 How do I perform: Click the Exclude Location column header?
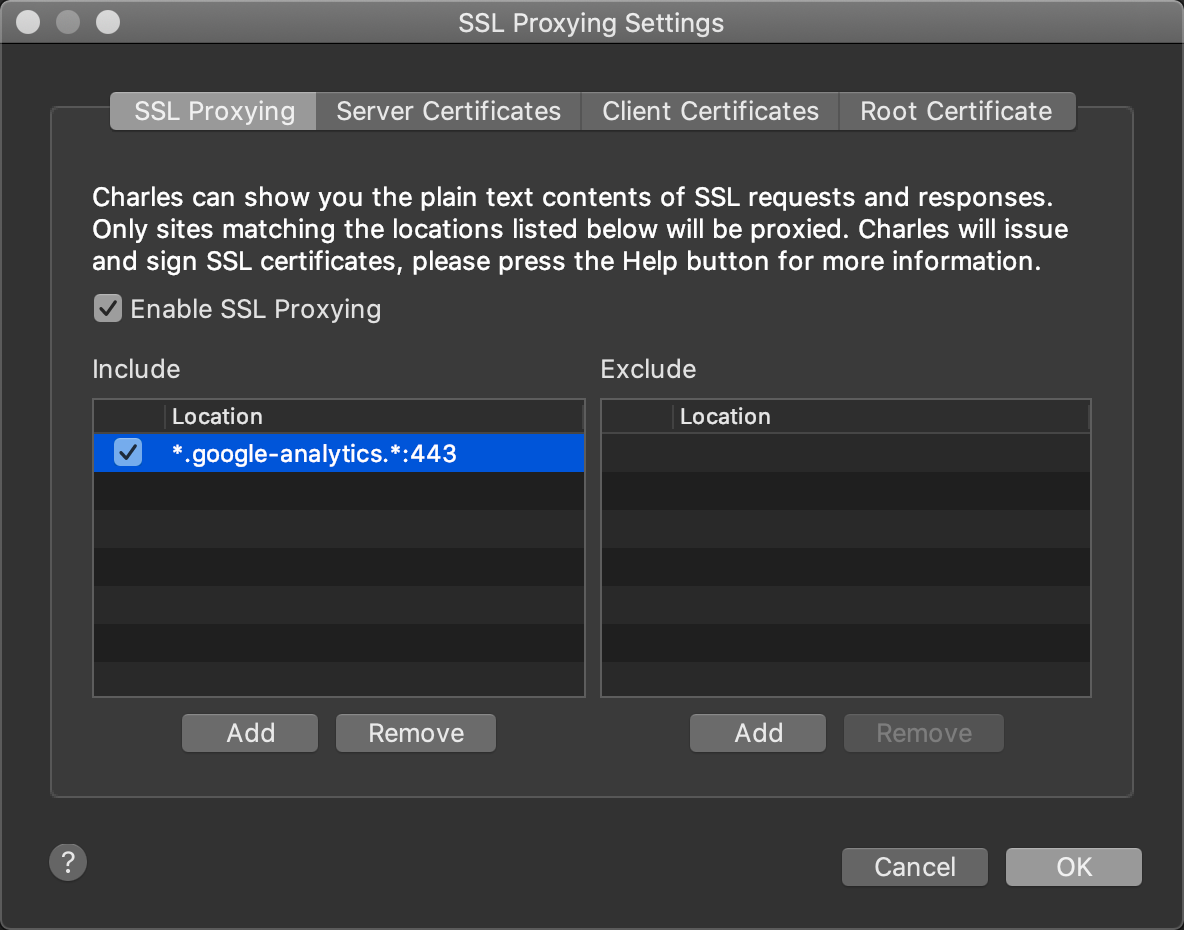pos(724,416)
